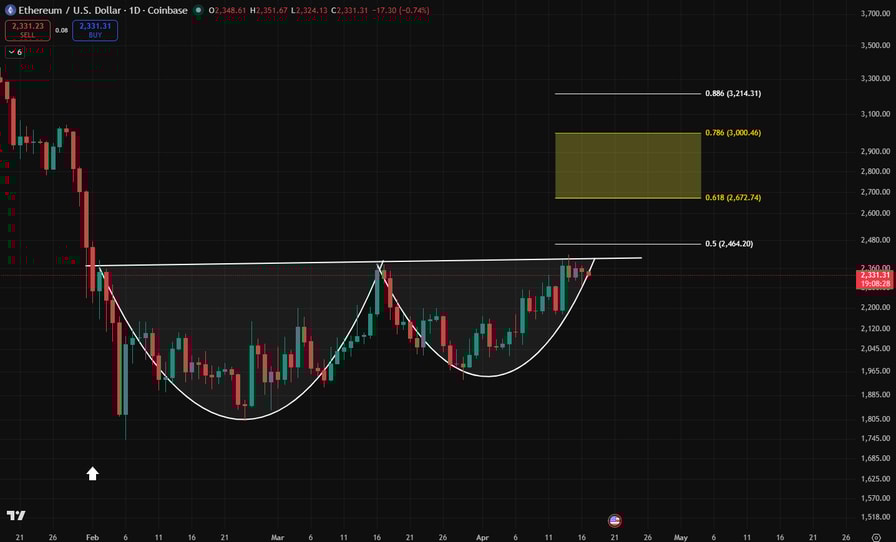Click the Ethereum symbol logo icon
This screenshot has height=542, width=896.
(x=10, y=10)
